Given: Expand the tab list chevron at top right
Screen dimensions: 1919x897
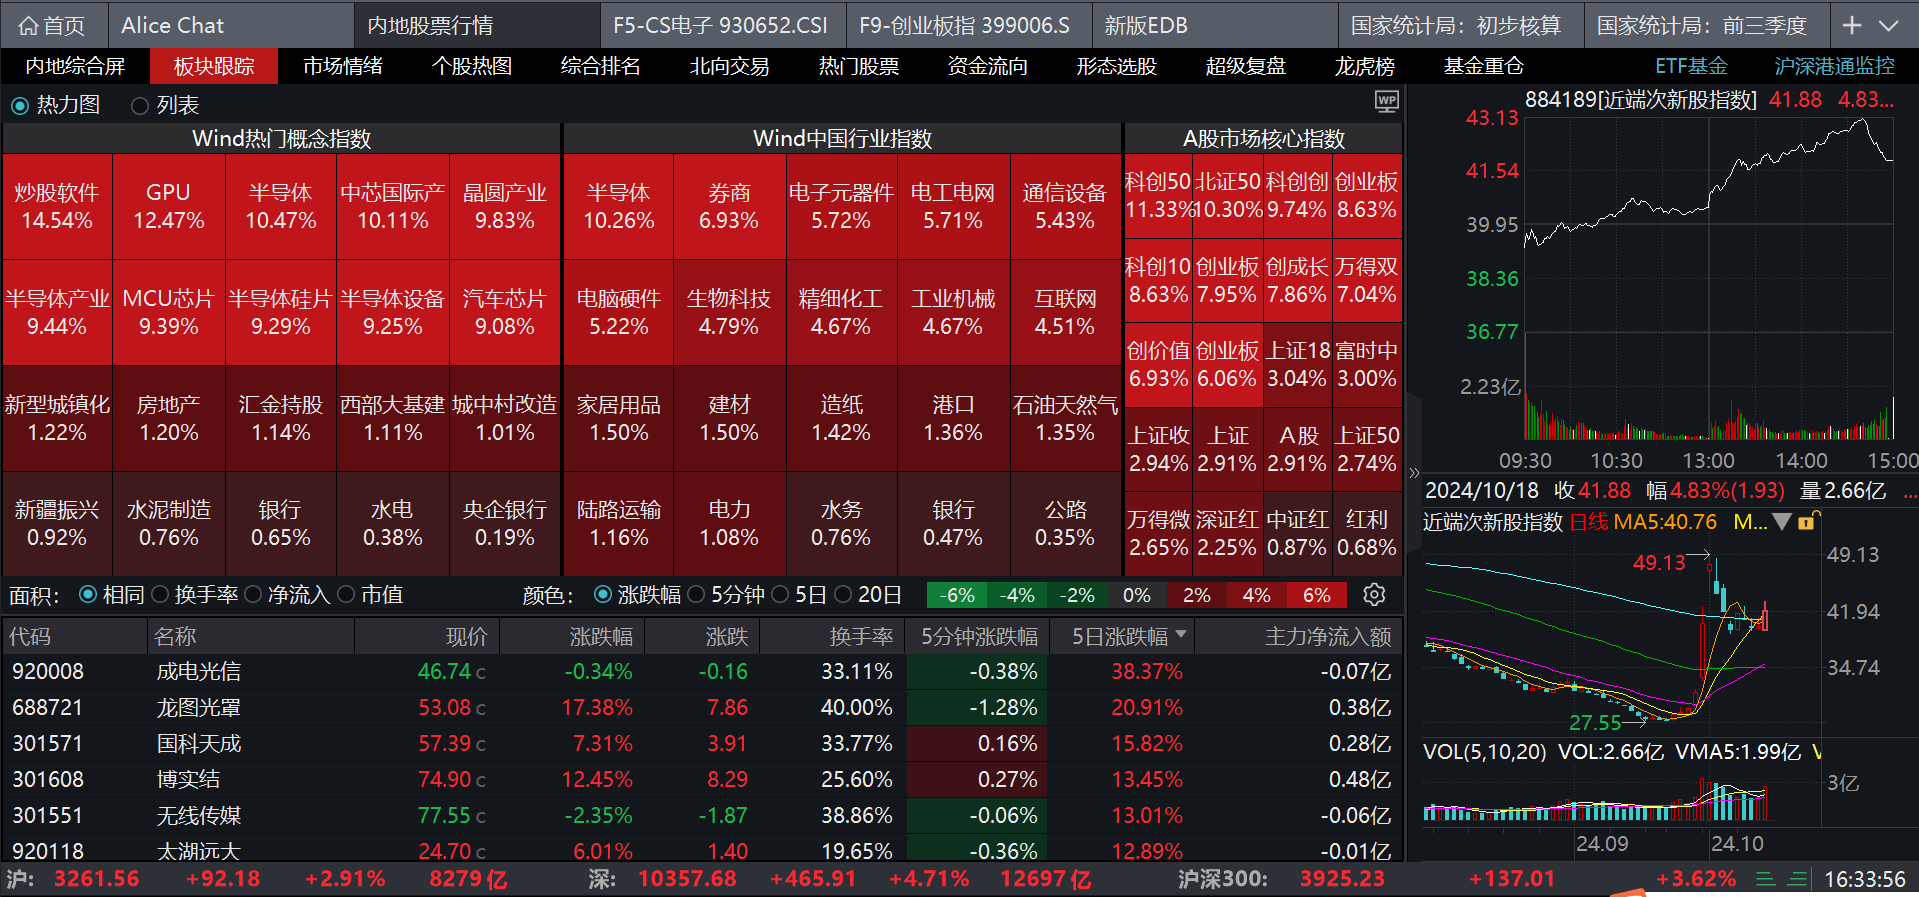Looking at the screenshot, I should coord(1888,25).
